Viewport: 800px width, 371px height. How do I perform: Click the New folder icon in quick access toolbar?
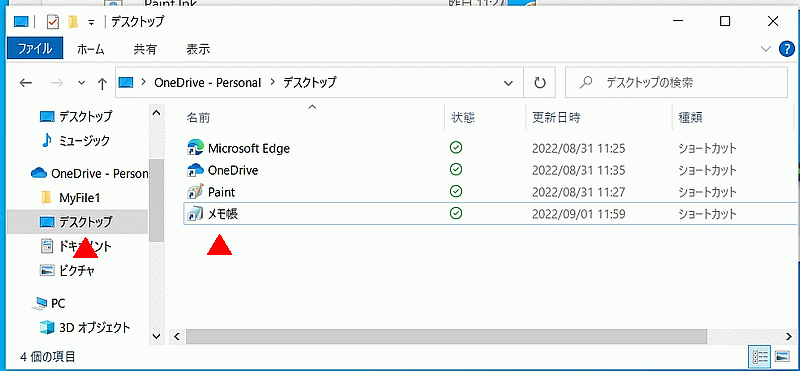coord(73,22)
